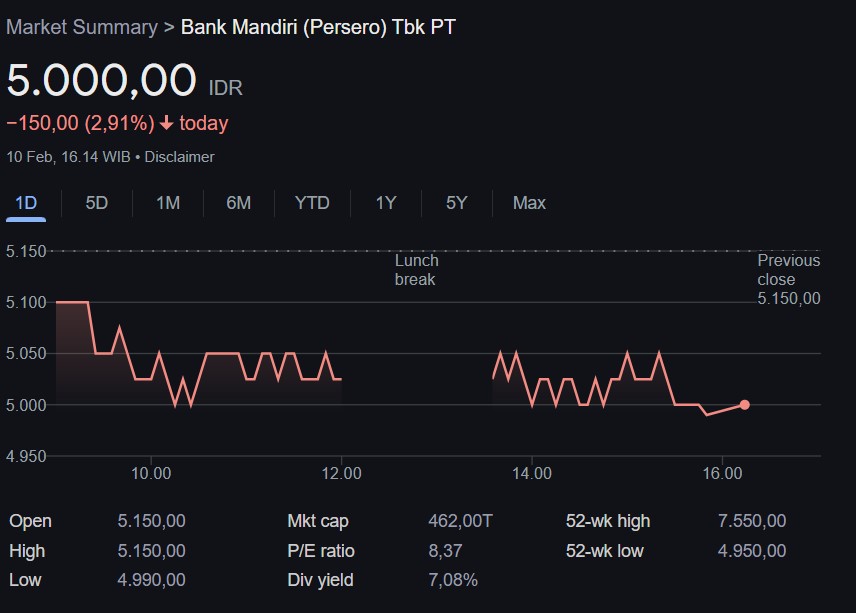Open the Disclaimer link
This screenshot has width=856, height=613.
[180, 157]
